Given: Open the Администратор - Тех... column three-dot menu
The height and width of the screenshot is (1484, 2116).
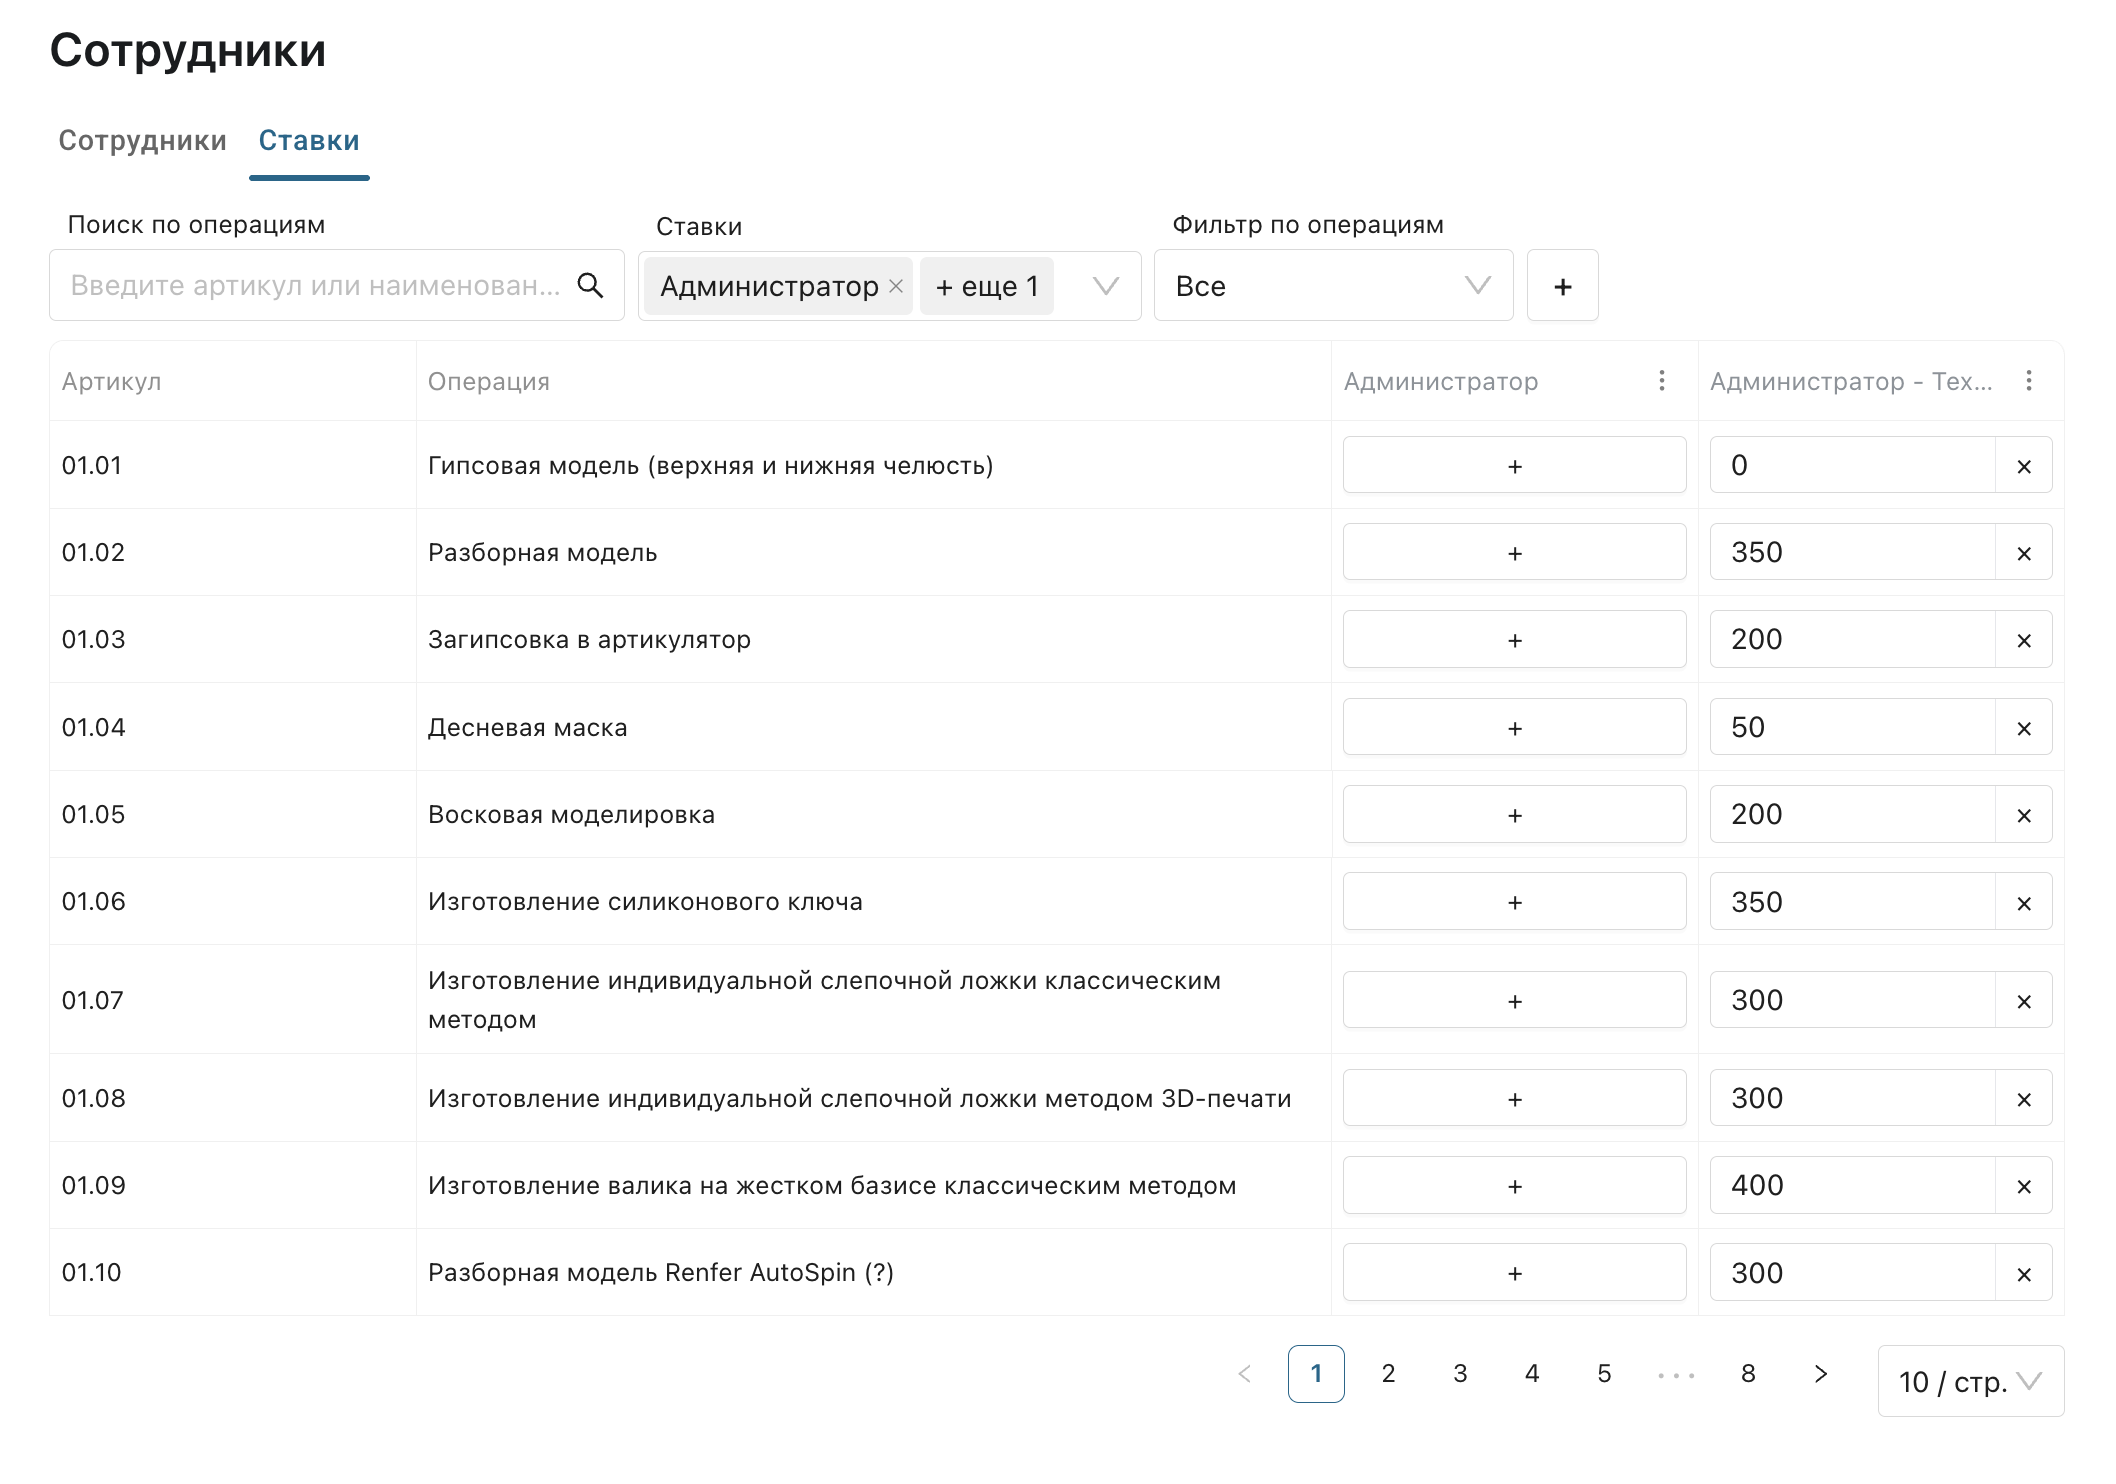Looking at the screenshot, I should click(2028, 381).
